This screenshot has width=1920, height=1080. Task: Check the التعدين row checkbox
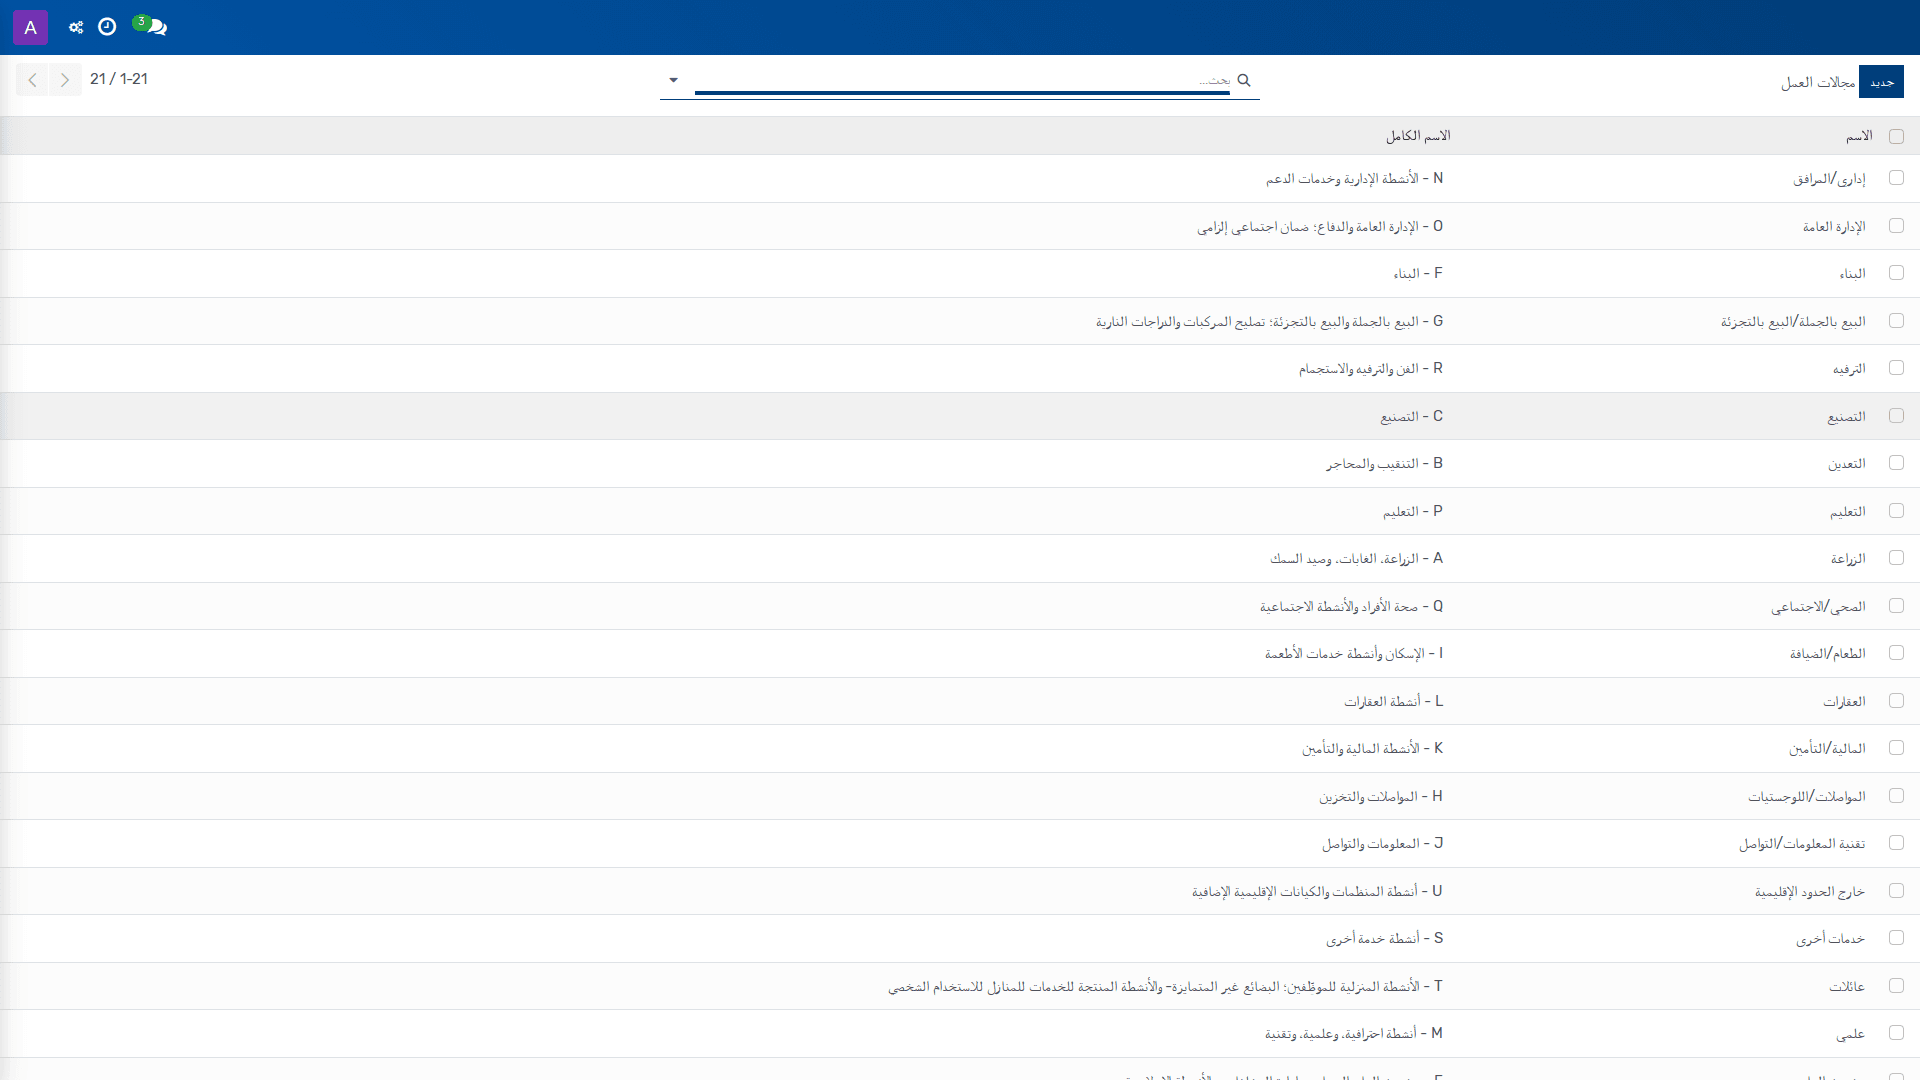1896,463
